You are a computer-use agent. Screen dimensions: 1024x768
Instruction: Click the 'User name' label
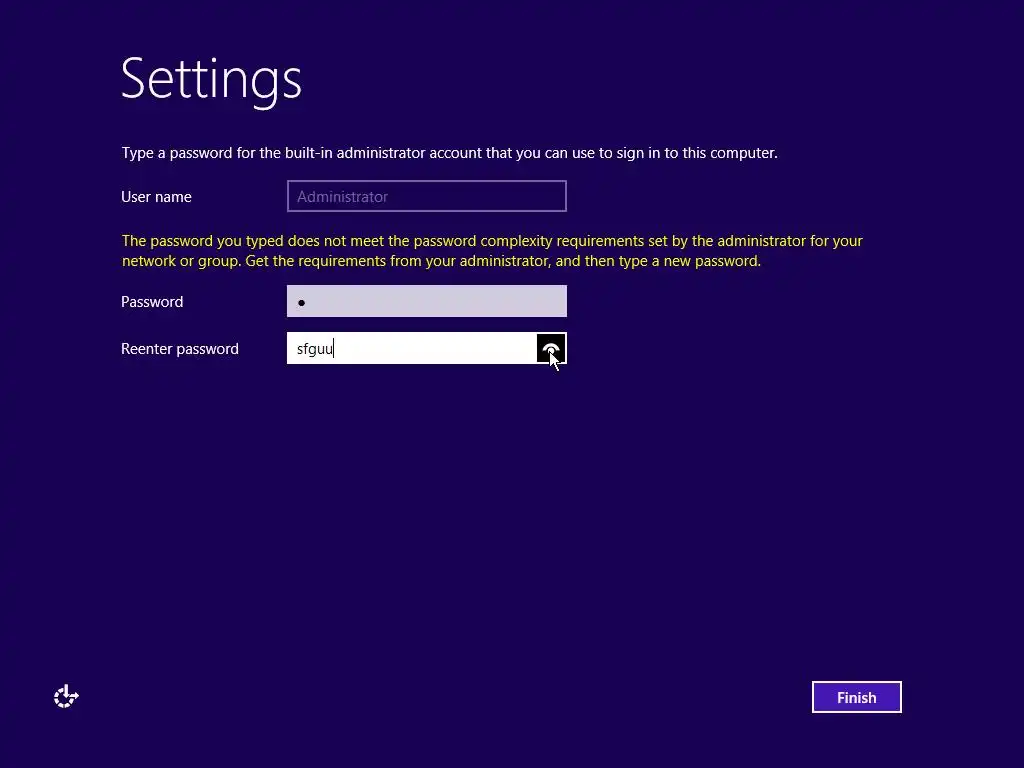(156, 197)
